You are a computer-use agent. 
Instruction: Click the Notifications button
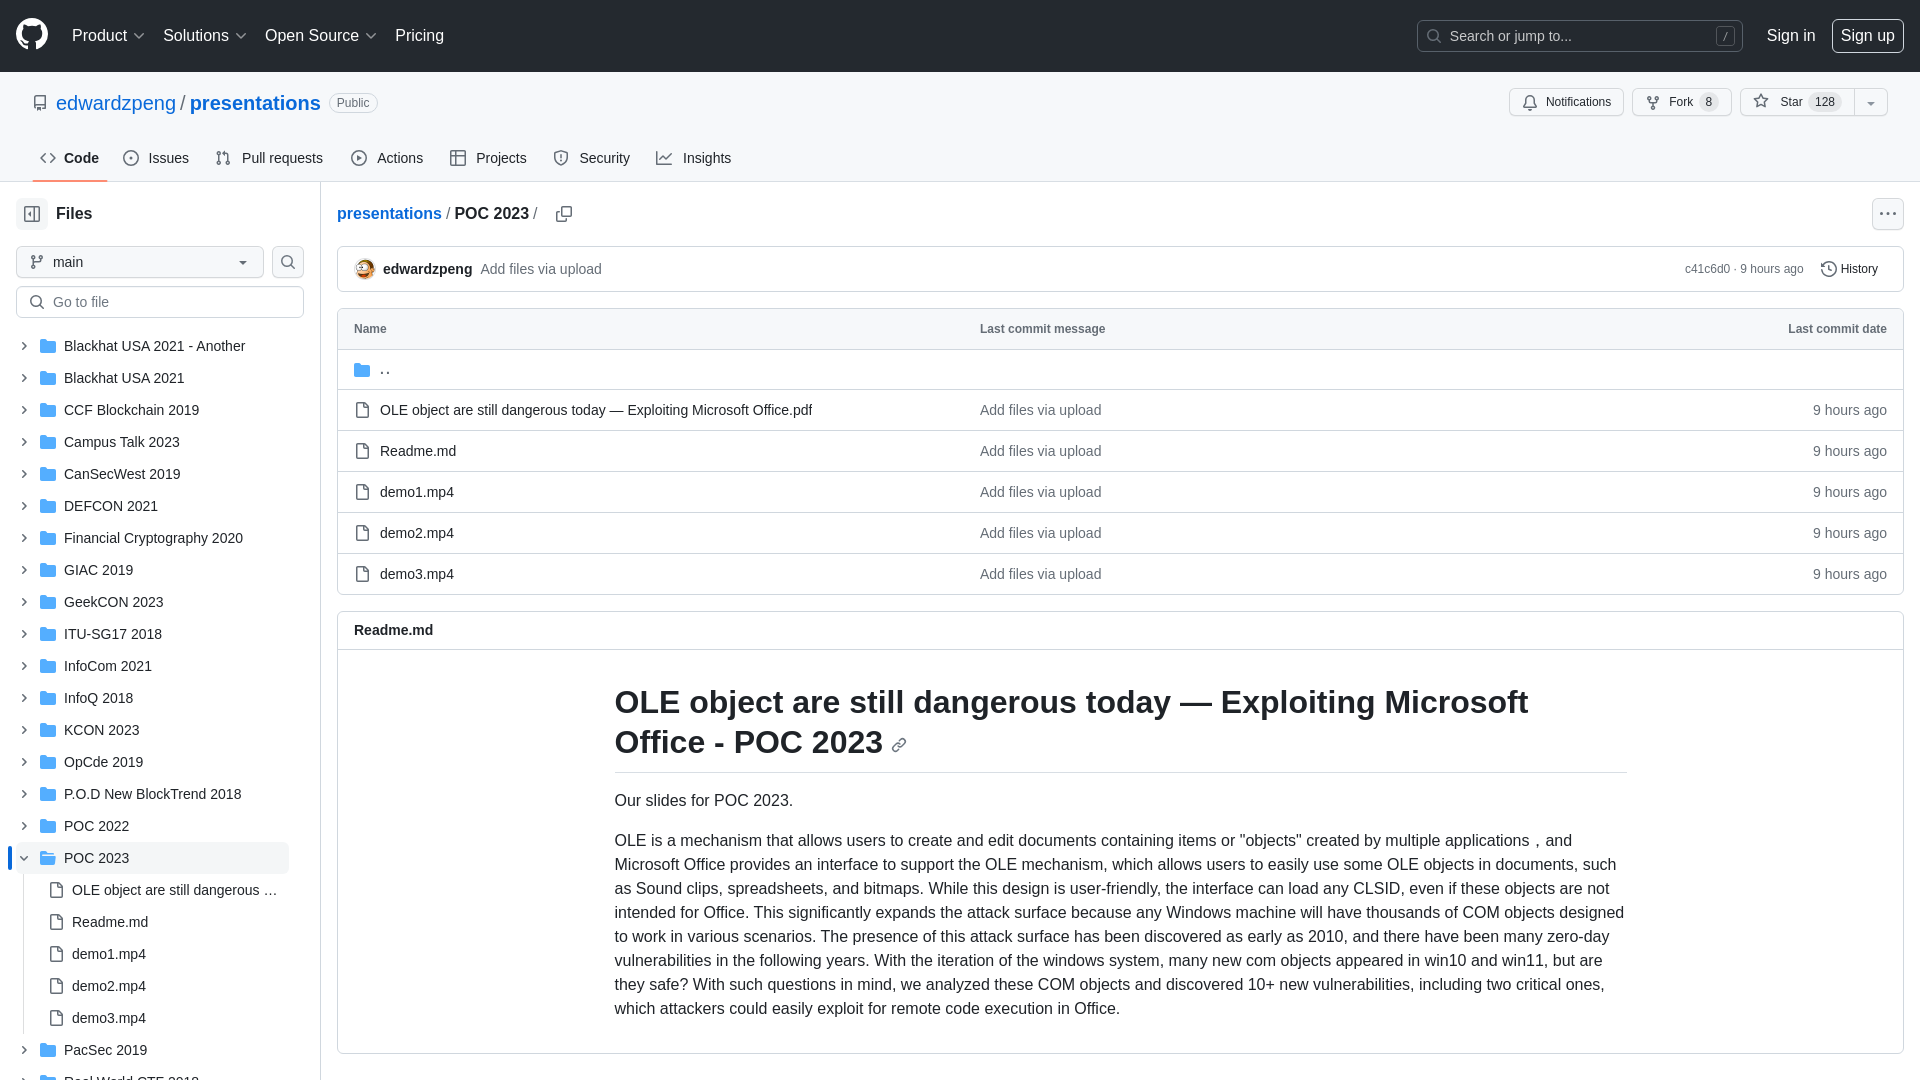1566,102
